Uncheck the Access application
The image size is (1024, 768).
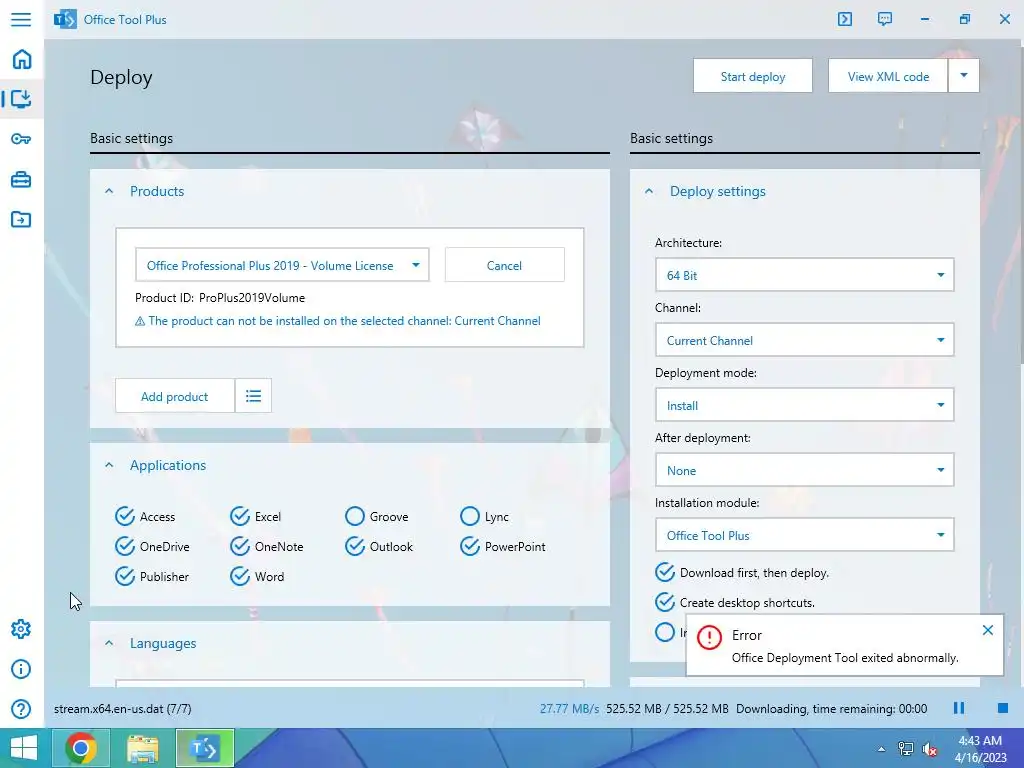click(125, 517)
